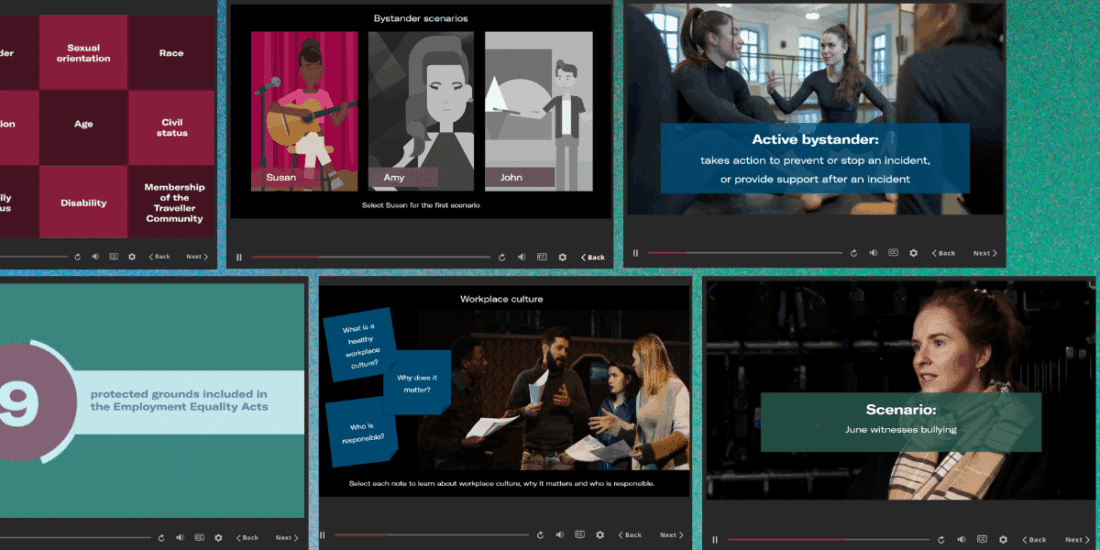The image size is (1100, 550).
Task: Select Susan's scenario card
Action: point(304,110)
